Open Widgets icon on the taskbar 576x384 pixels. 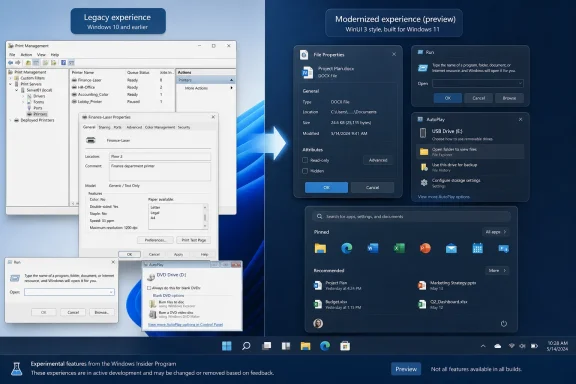[286, 346]
